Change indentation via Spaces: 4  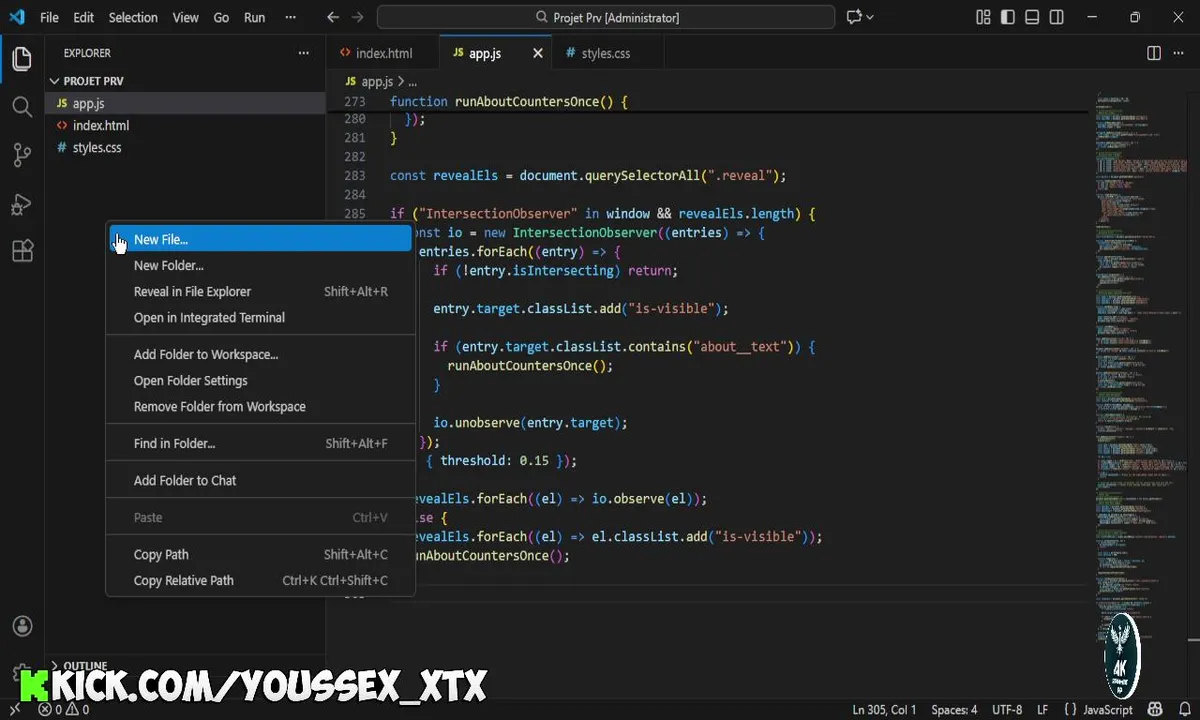(x=954, y=709)
